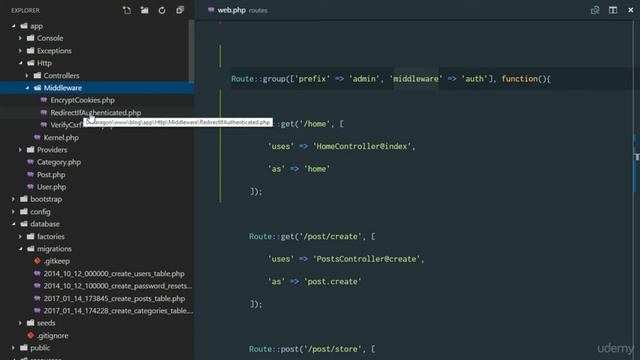640x360 pixels.
Task: Select the Middleware folder row
Action: click(x=97, y=88)
